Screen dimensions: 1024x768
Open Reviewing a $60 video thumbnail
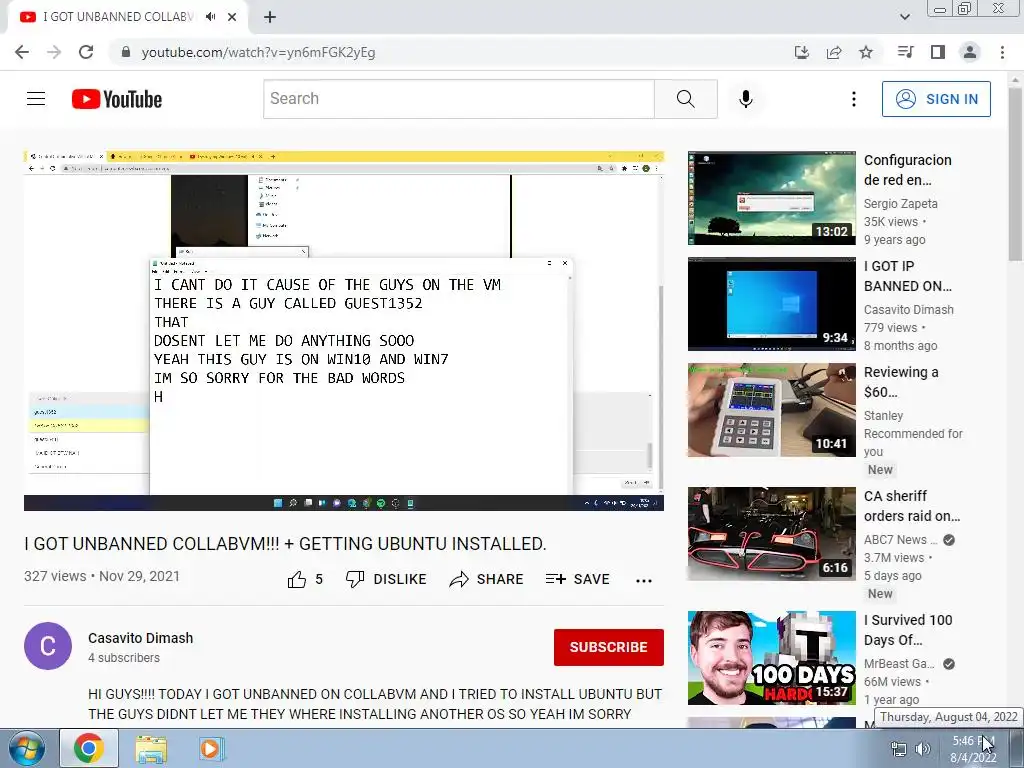point(771,410)
